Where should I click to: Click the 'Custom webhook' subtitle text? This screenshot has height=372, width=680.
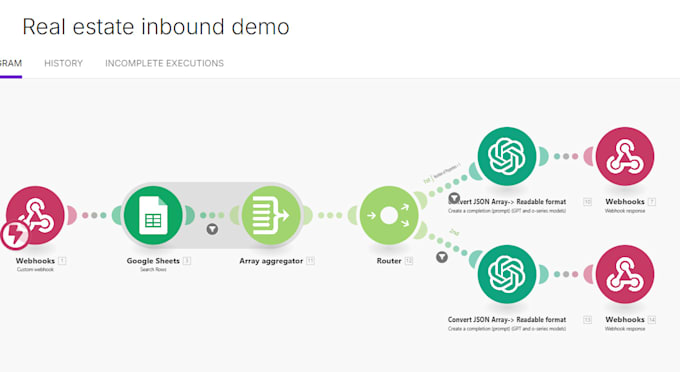coord(36,270)
